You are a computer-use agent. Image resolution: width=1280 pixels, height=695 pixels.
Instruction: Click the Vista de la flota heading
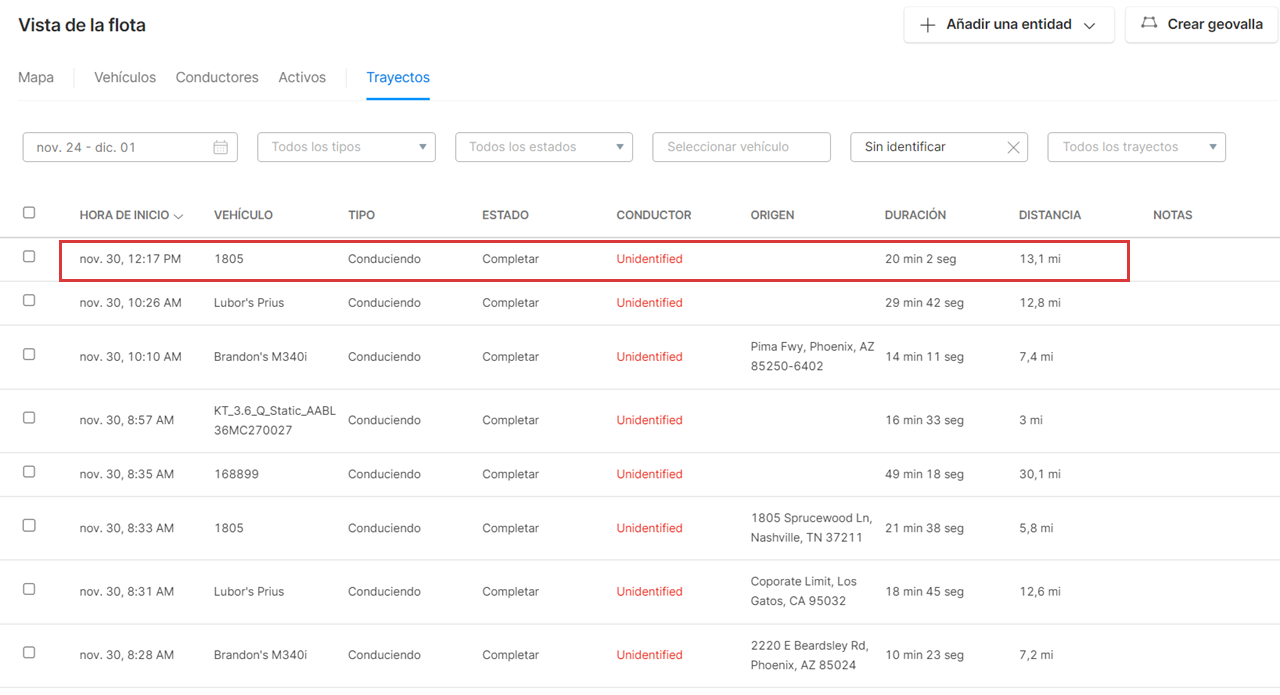(x=82, y=25)
